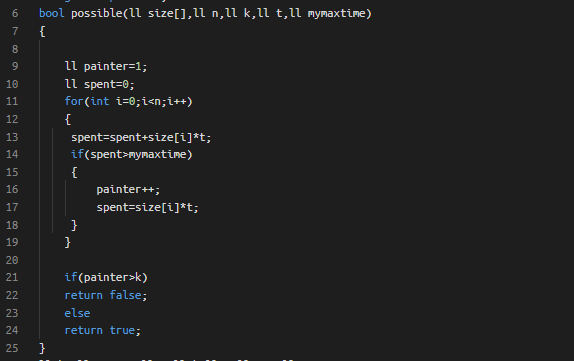This screenshot has width=574, height=361.
Task: Click the if(spent>mymaxtime) condition
Action: [x=131, y=155]
